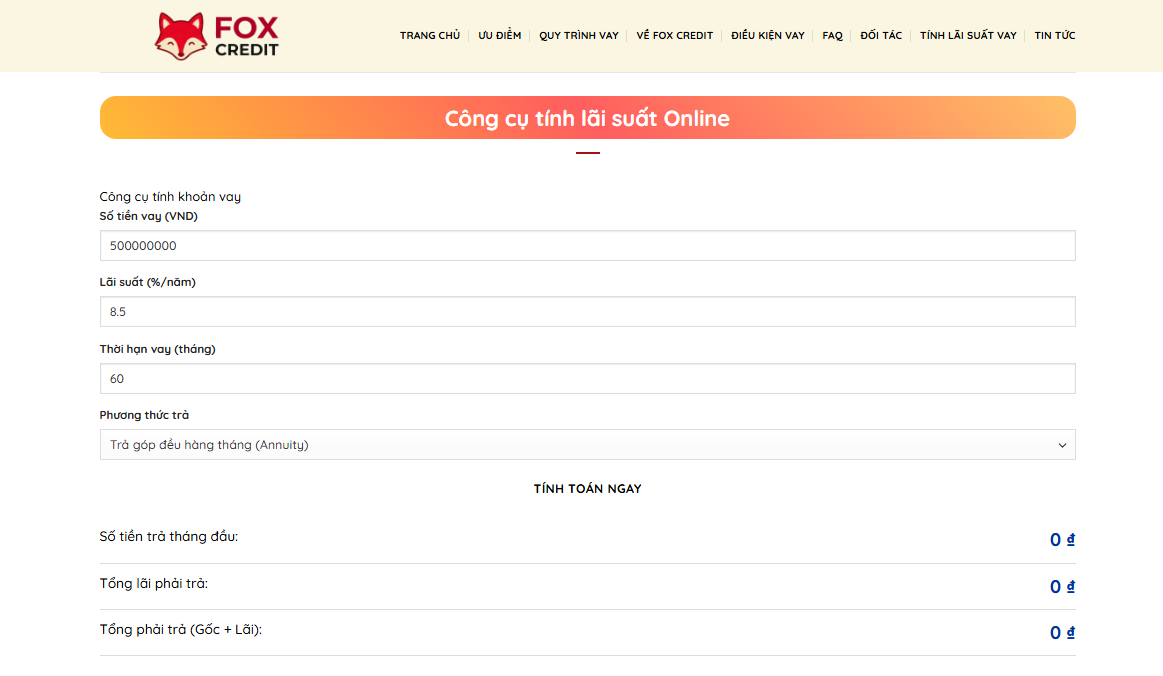Focus the Thời hạn vay (tháng) input

point(587,378)
